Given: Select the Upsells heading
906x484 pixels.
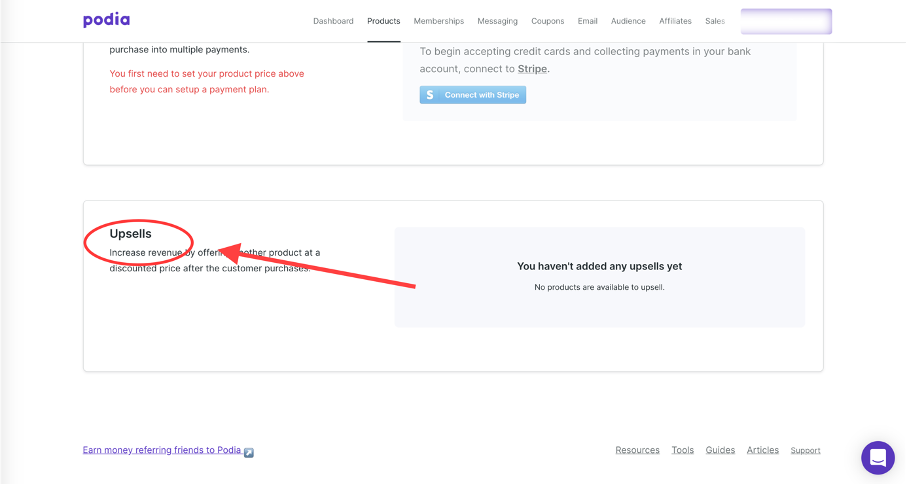Looking at the screenshot, I should 131,233.
